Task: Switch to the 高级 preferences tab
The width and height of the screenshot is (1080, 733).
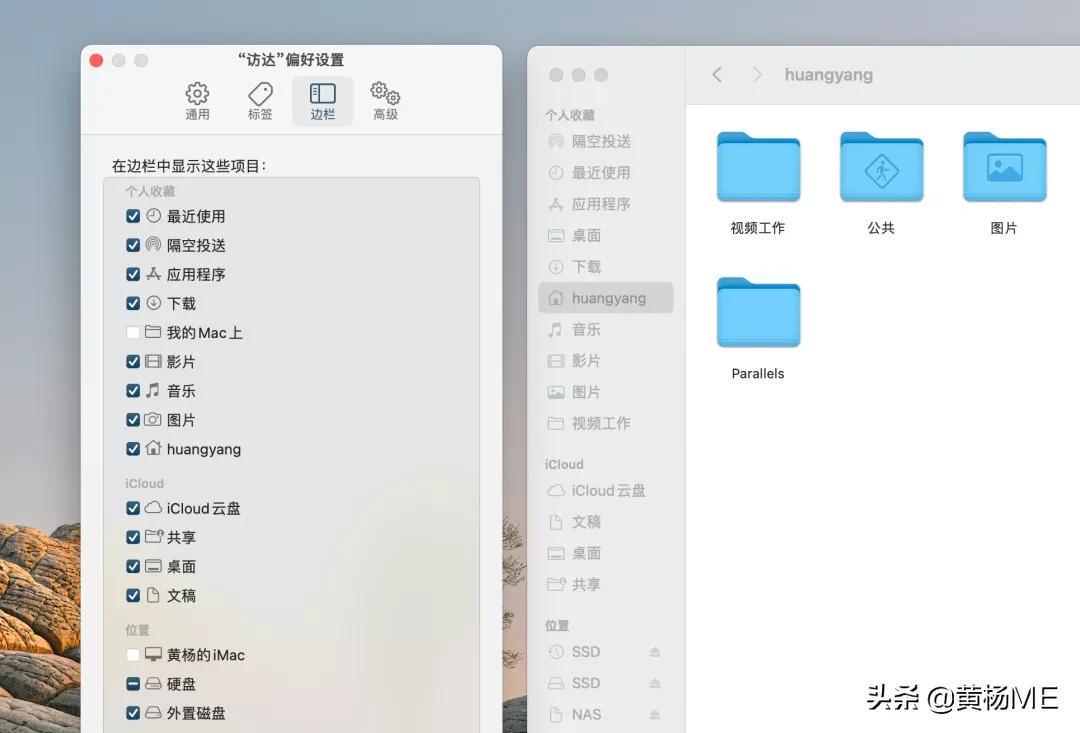Action: point(385,100)
